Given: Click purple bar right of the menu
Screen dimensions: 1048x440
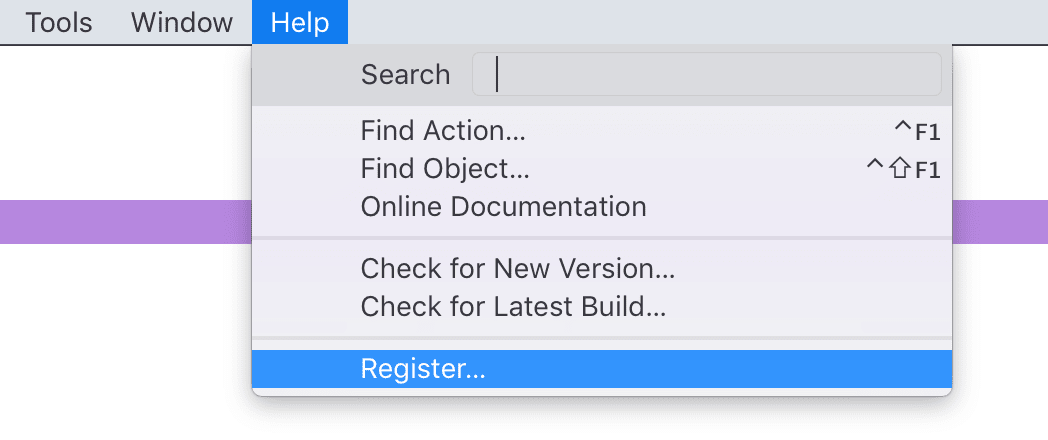Looking at the screenshot, I should pos(999,222).
